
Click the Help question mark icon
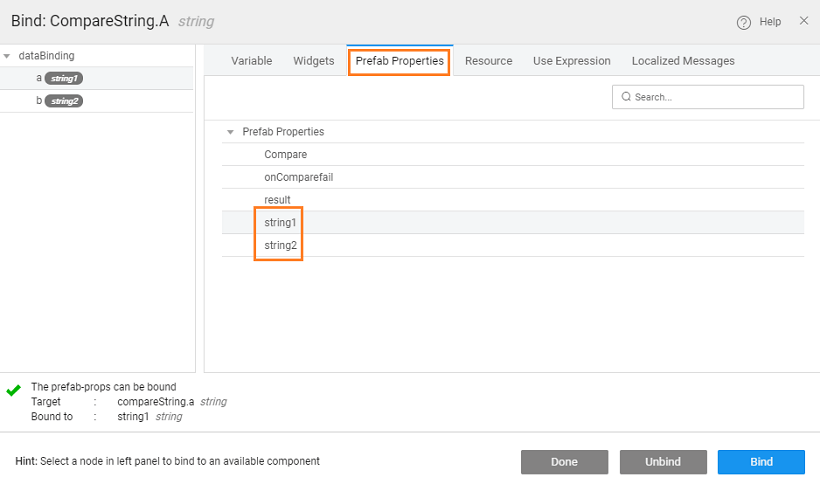(x=743, y=22)
